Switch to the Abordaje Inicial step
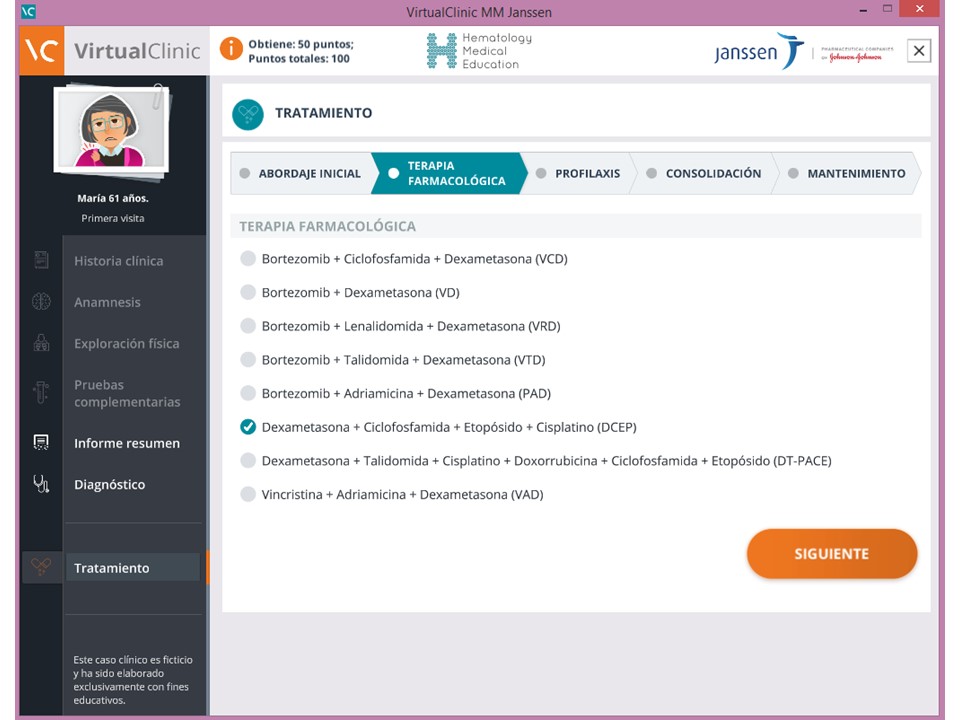960x720 pixels. pos(301,173)
